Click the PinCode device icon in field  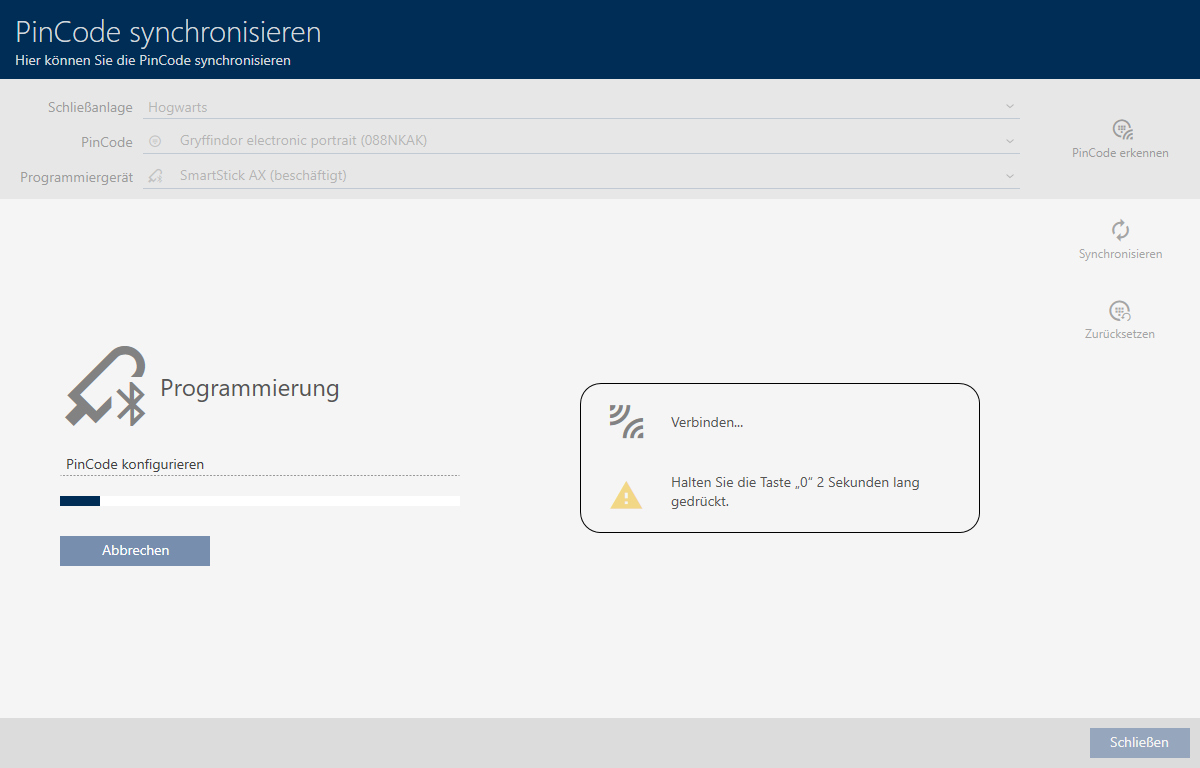tap(155, 141)
